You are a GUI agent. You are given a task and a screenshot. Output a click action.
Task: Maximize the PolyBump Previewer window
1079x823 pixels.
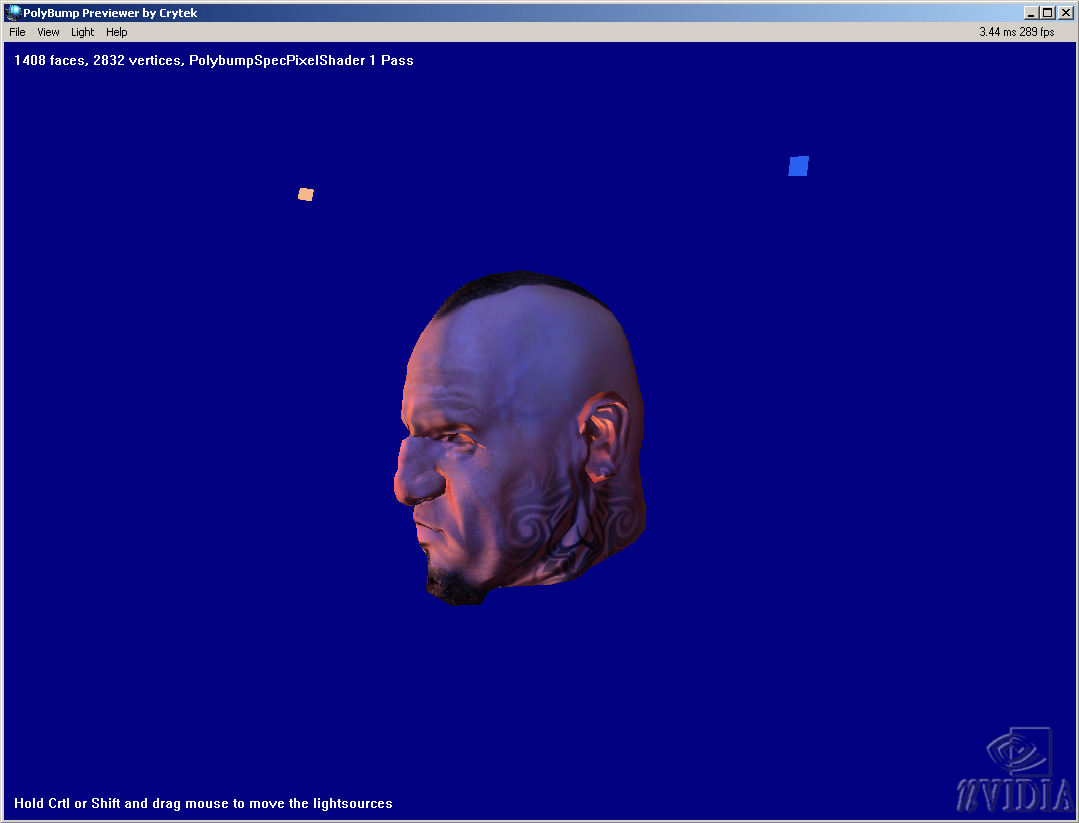(1047, 12)
